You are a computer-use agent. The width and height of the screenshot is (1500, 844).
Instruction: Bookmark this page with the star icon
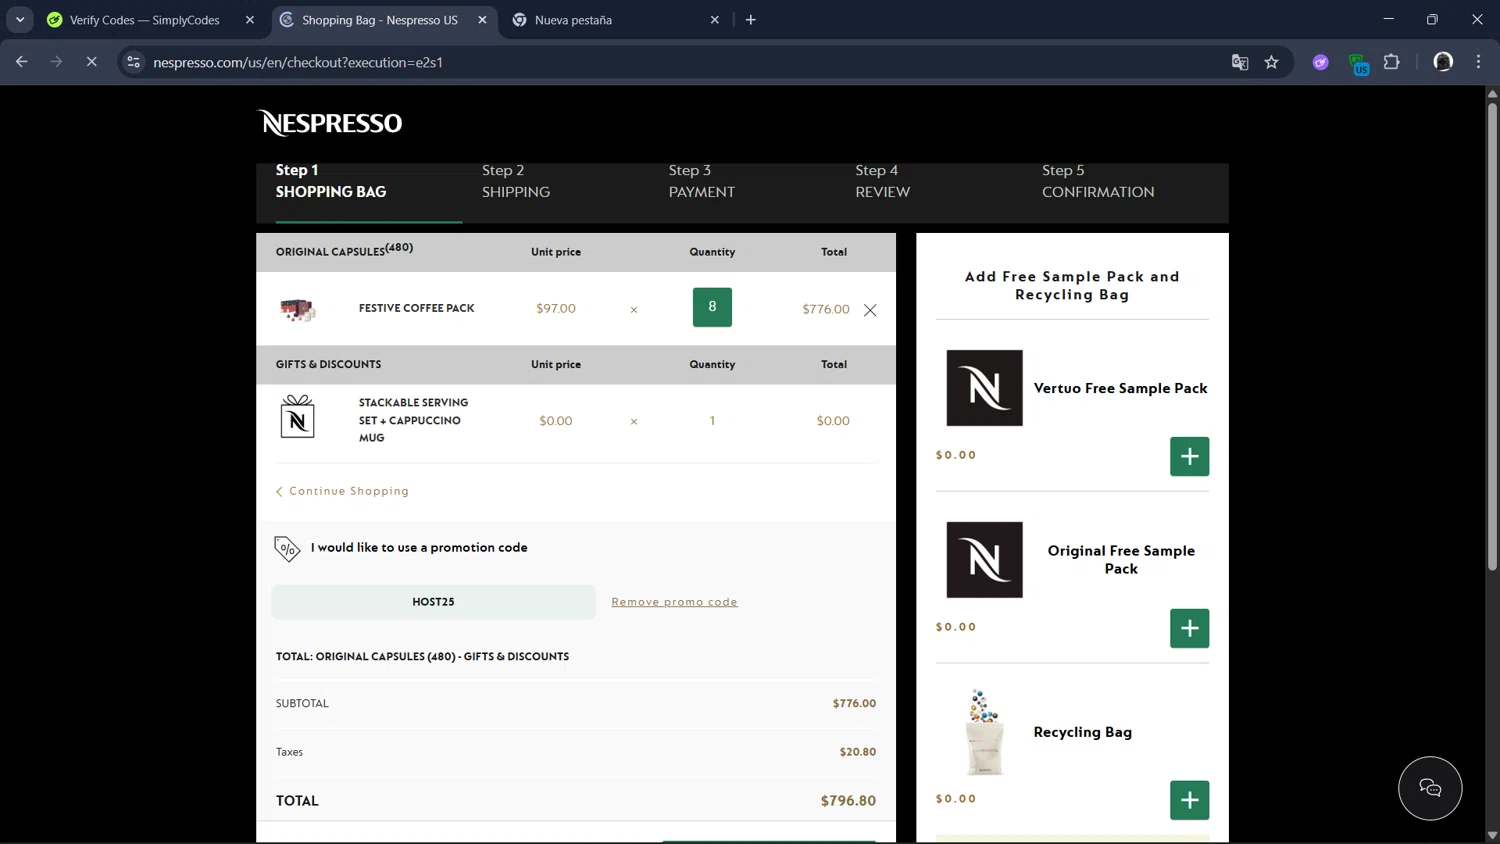tap(1271, 62)
